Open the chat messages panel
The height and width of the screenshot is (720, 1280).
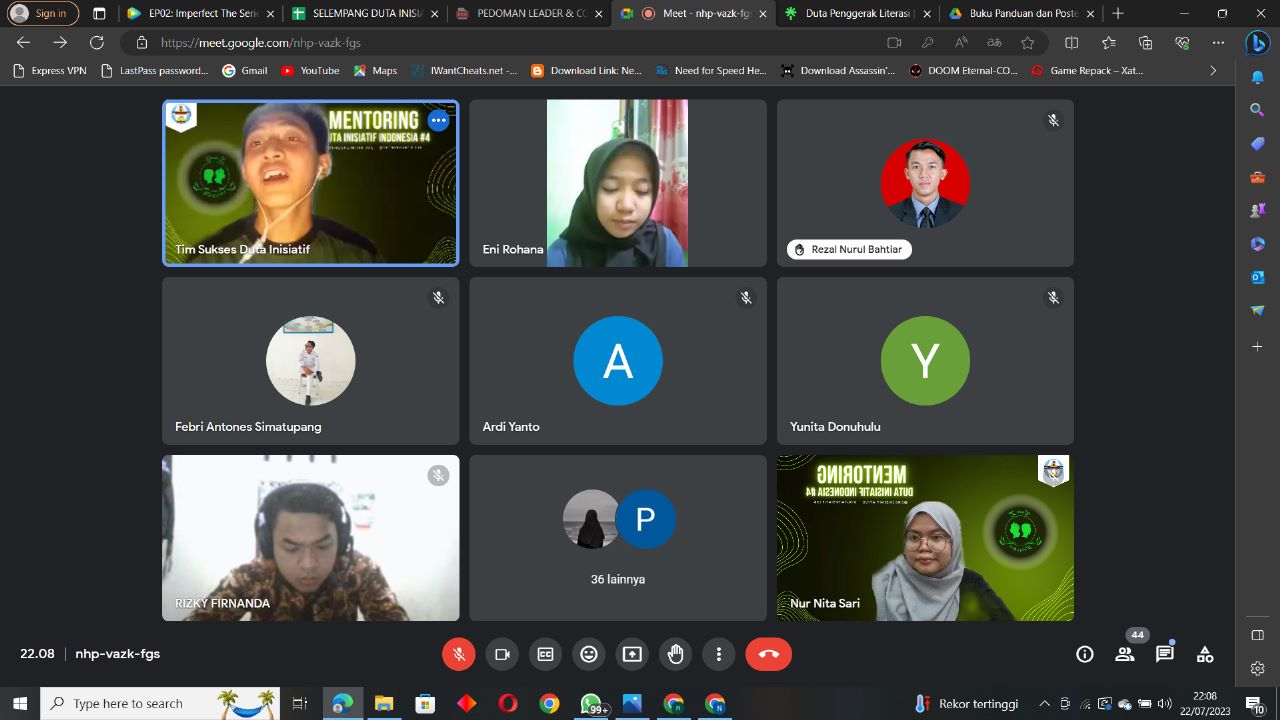(1164, 654)
